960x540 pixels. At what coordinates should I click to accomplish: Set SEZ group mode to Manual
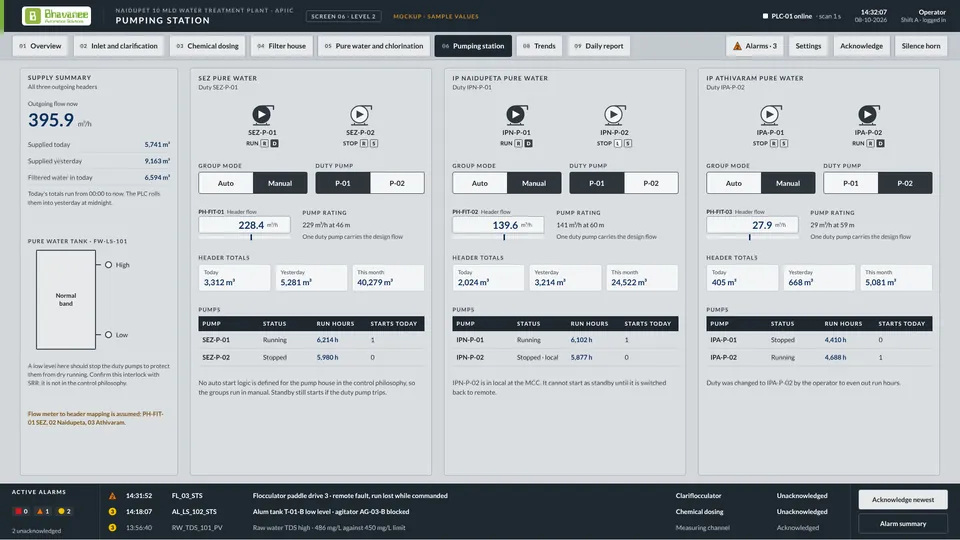pyautogui.click(x=280, y=183)
